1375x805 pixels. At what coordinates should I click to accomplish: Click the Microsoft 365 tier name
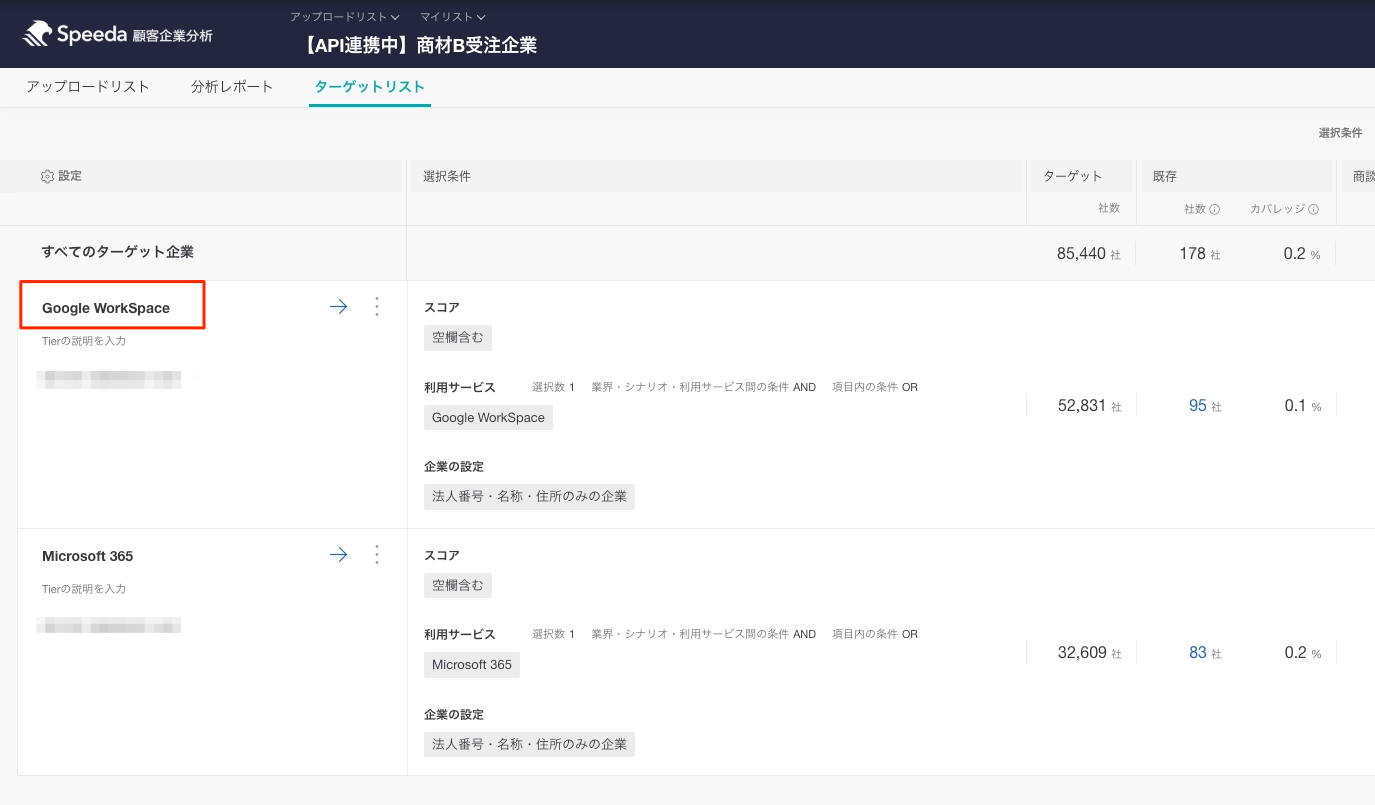(88, 556)
